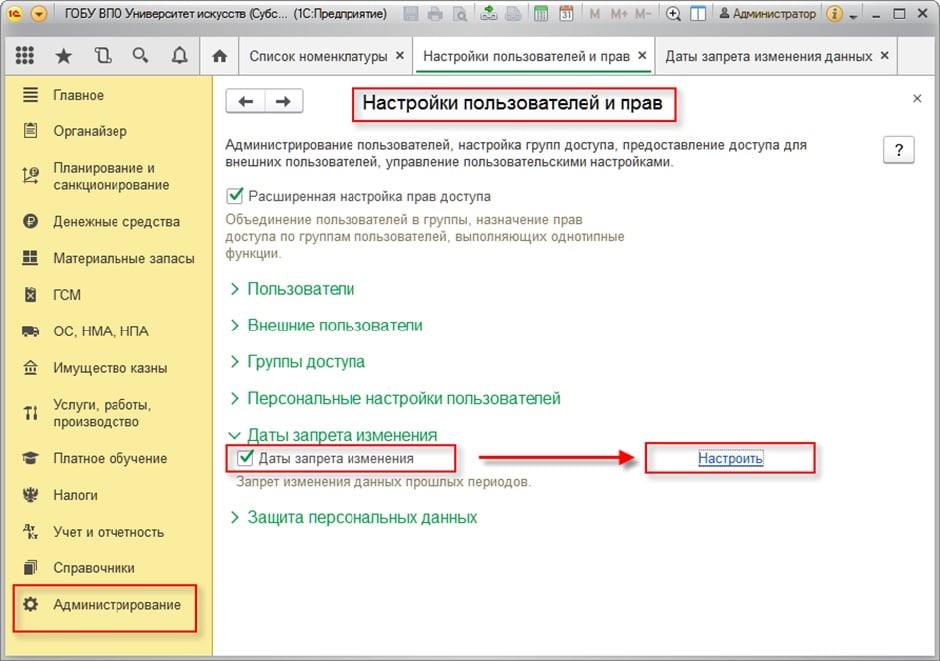The width and height of the screenshot is (940, 661).
Task: Open the history icon
Action: (x=103, y=56)
